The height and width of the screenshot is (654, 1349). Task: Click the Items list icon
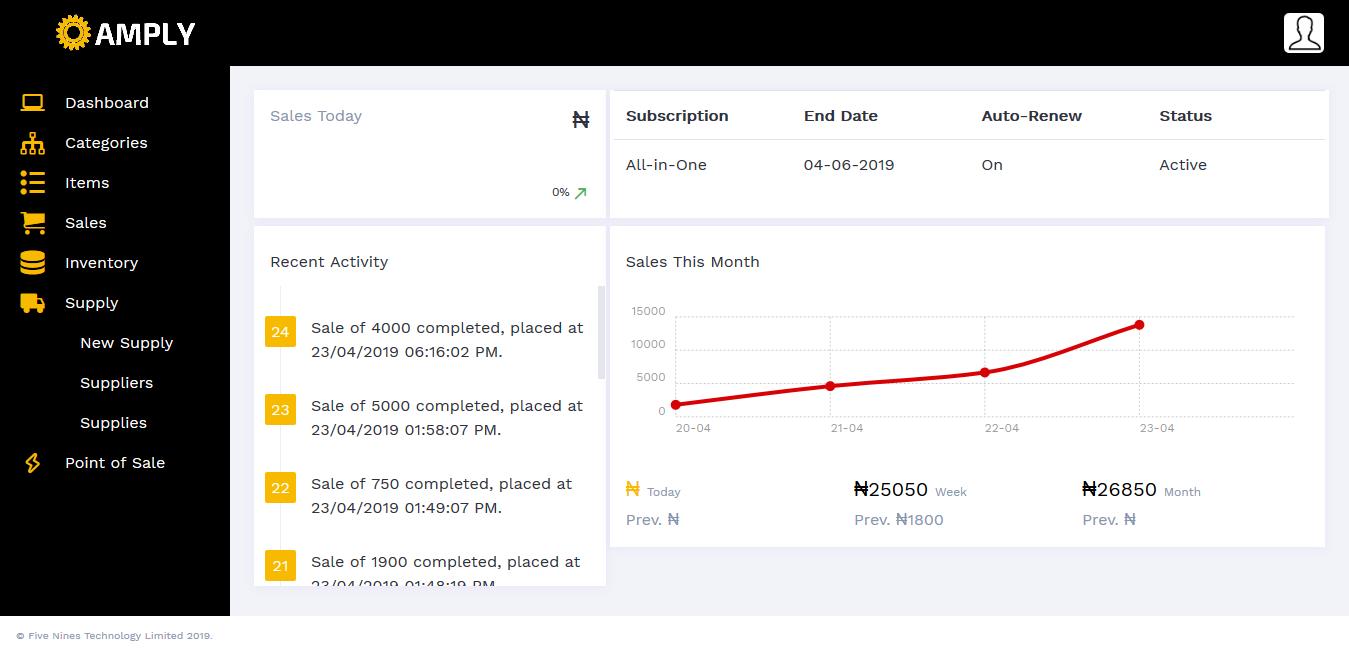coord(33,183)
